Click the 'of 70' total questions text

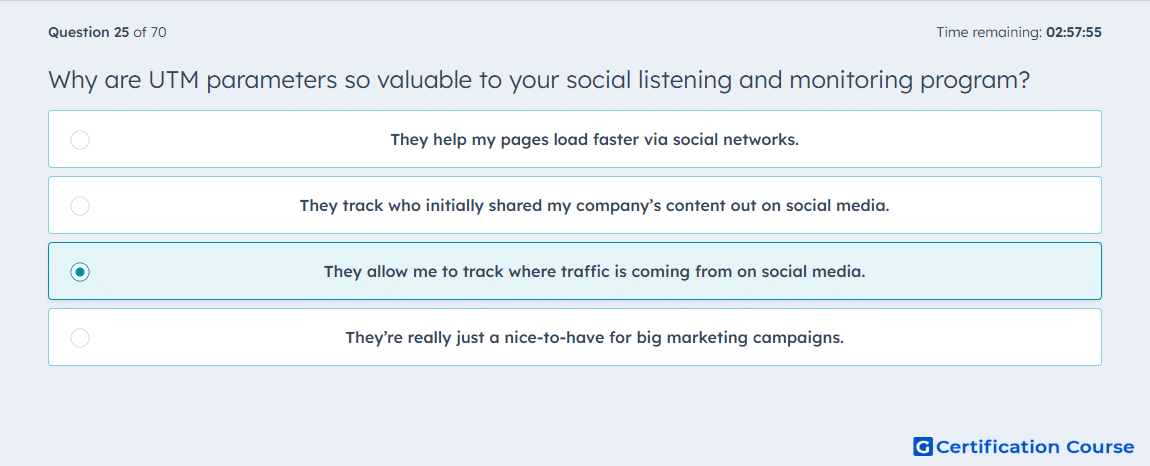coord(150,32)
